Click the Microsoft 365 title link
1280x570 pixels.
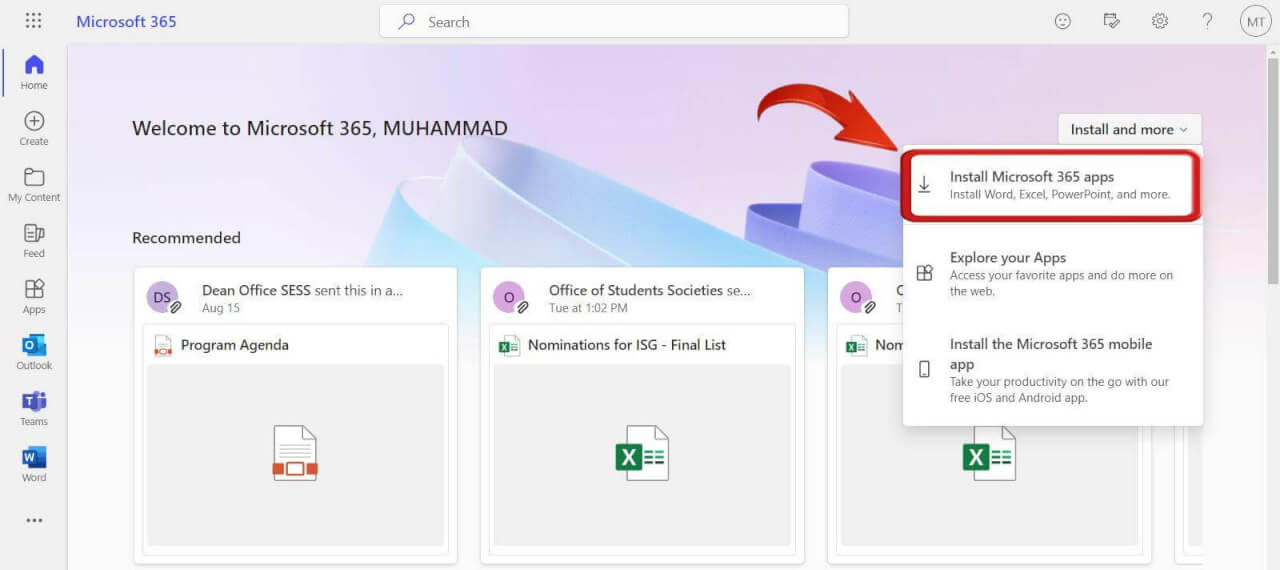[x=126, y=21]
